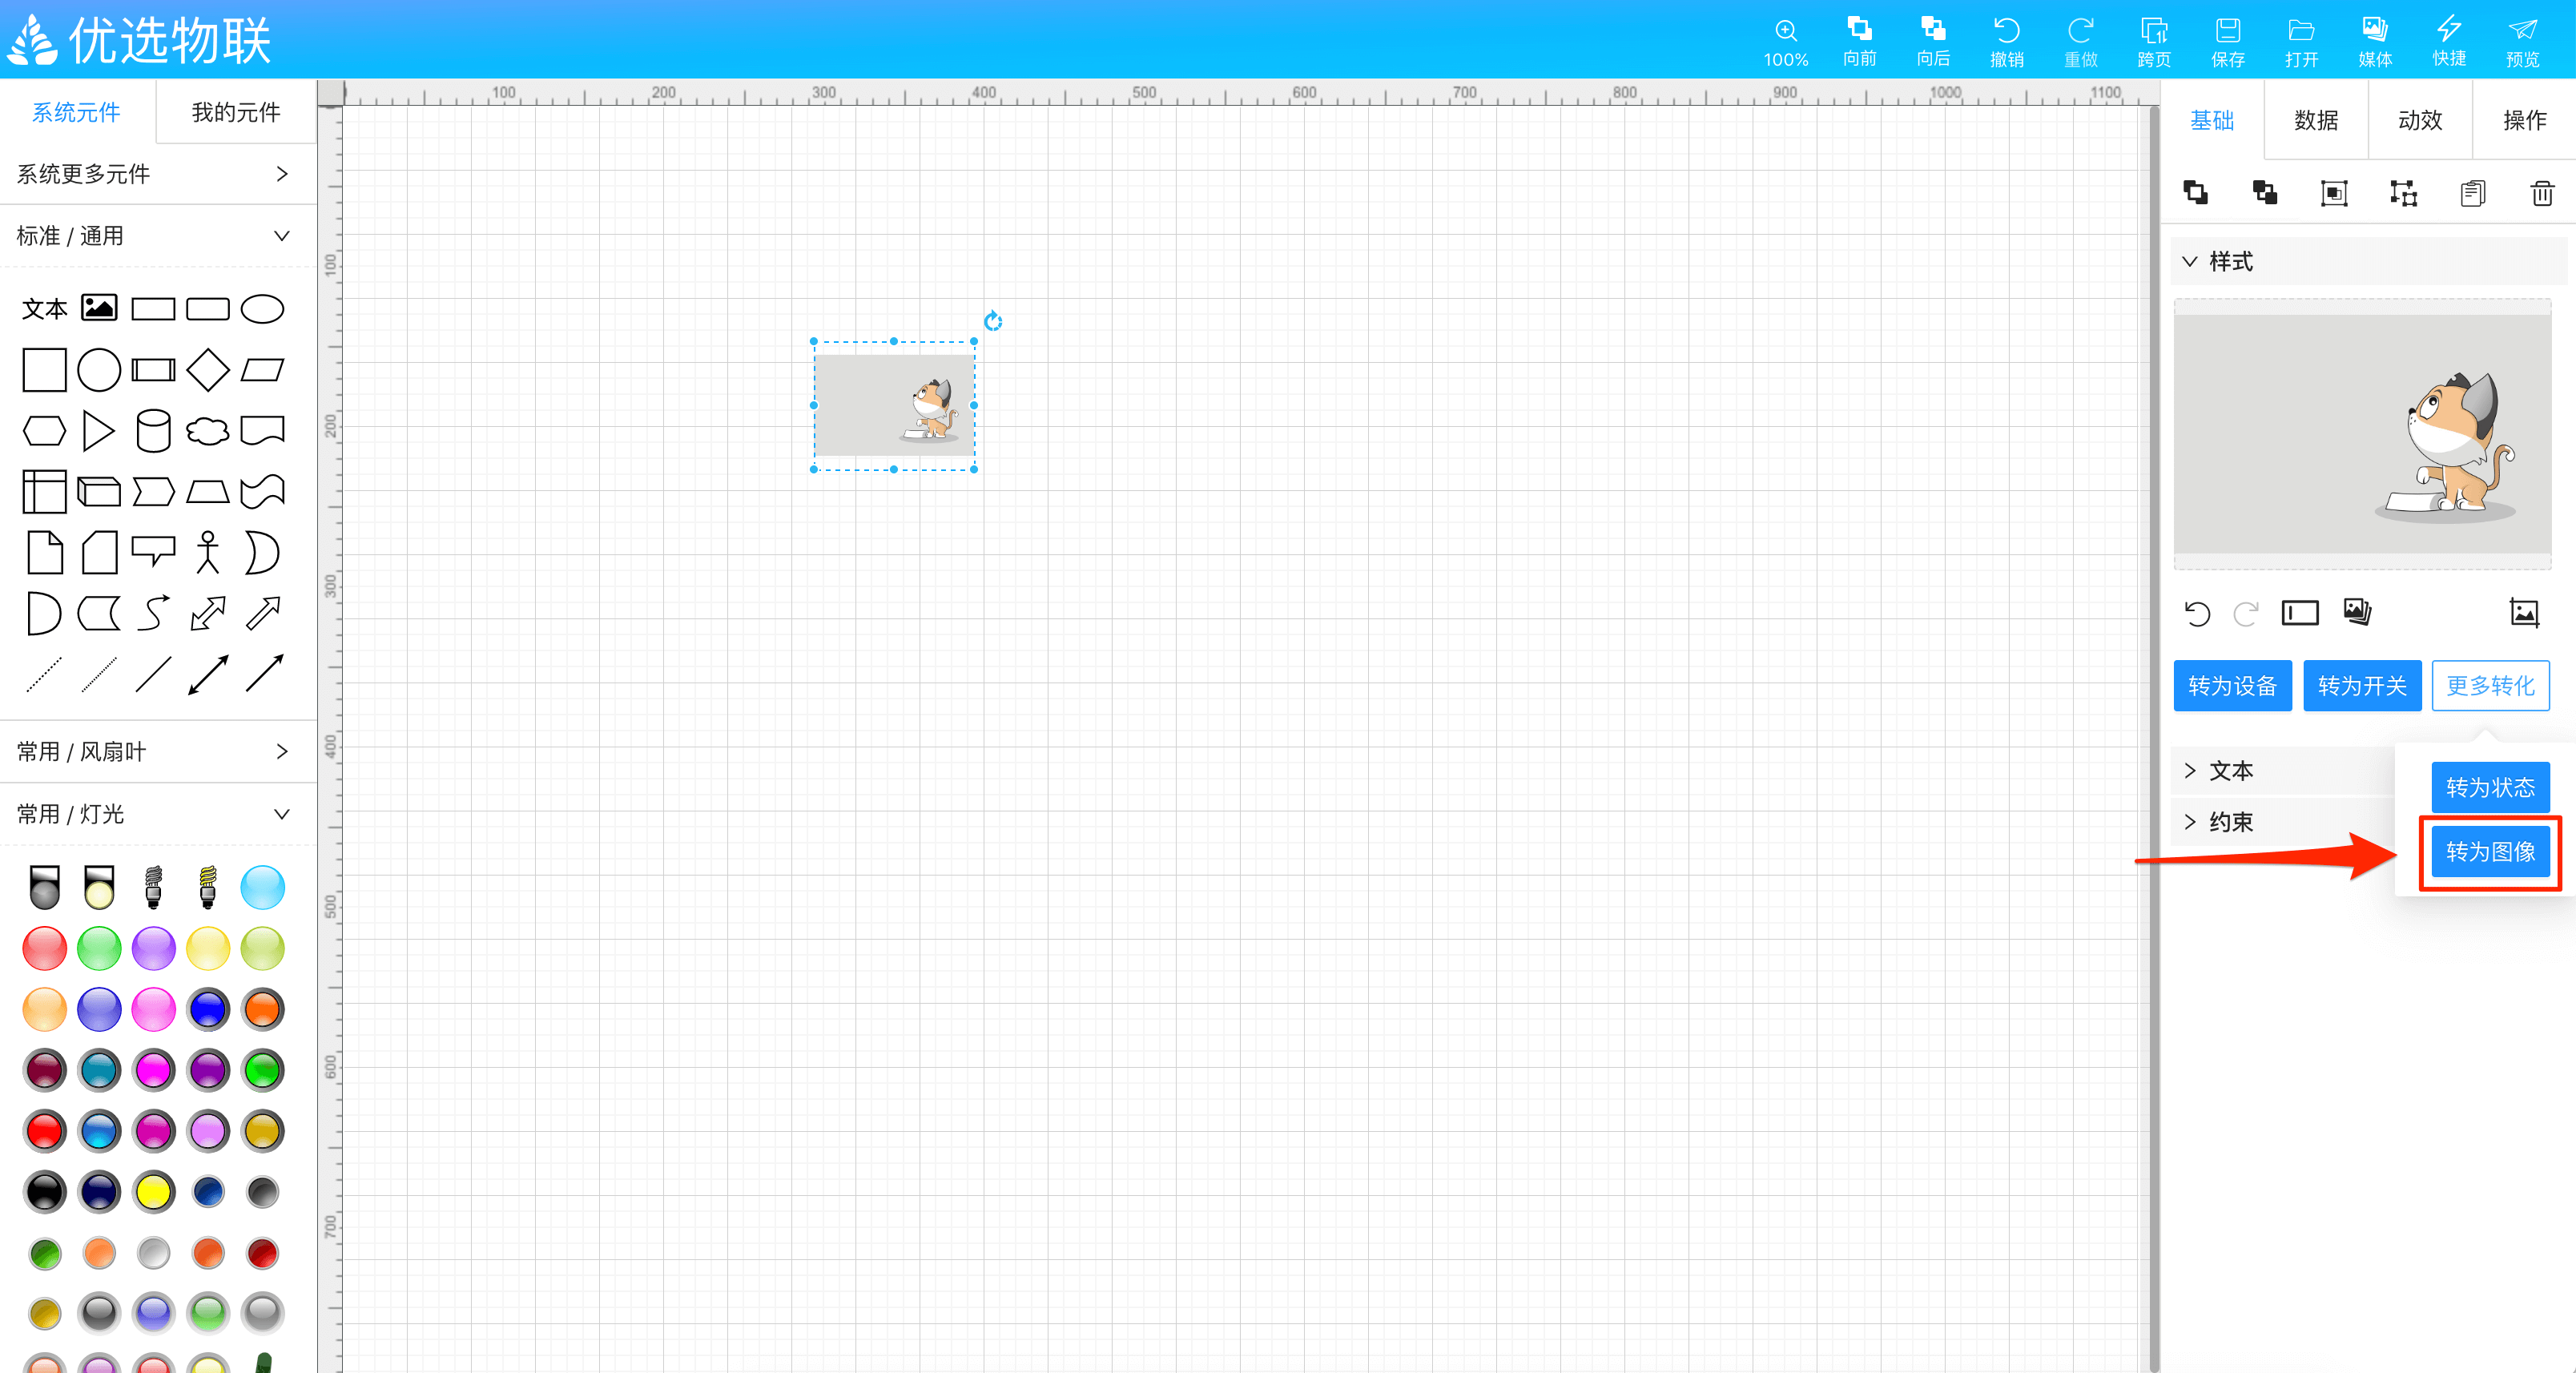Click the 转为开关 button

coord(2362,686)
